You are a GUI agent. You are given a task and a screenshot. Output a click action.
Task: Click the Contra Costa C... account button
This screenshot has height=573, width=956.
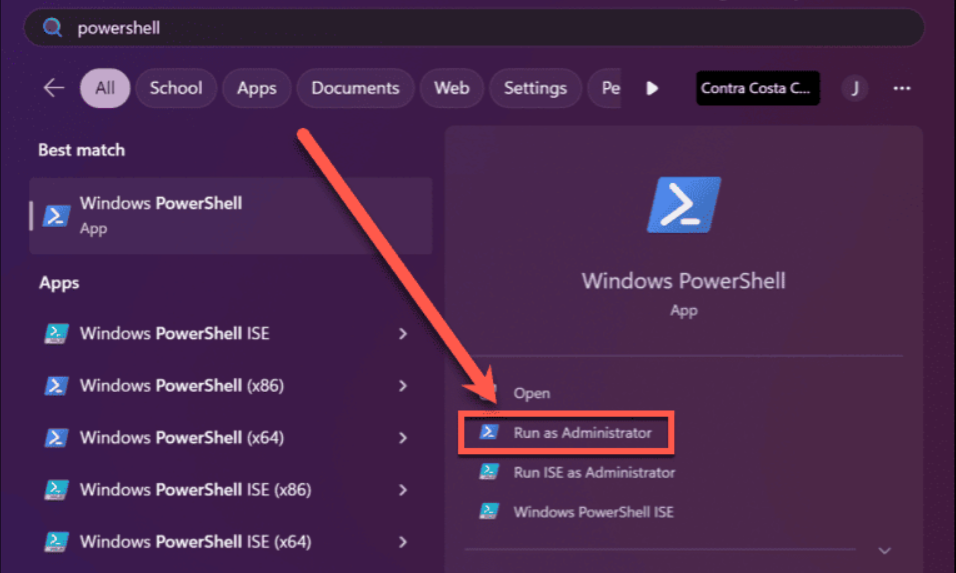click(758, 88)
